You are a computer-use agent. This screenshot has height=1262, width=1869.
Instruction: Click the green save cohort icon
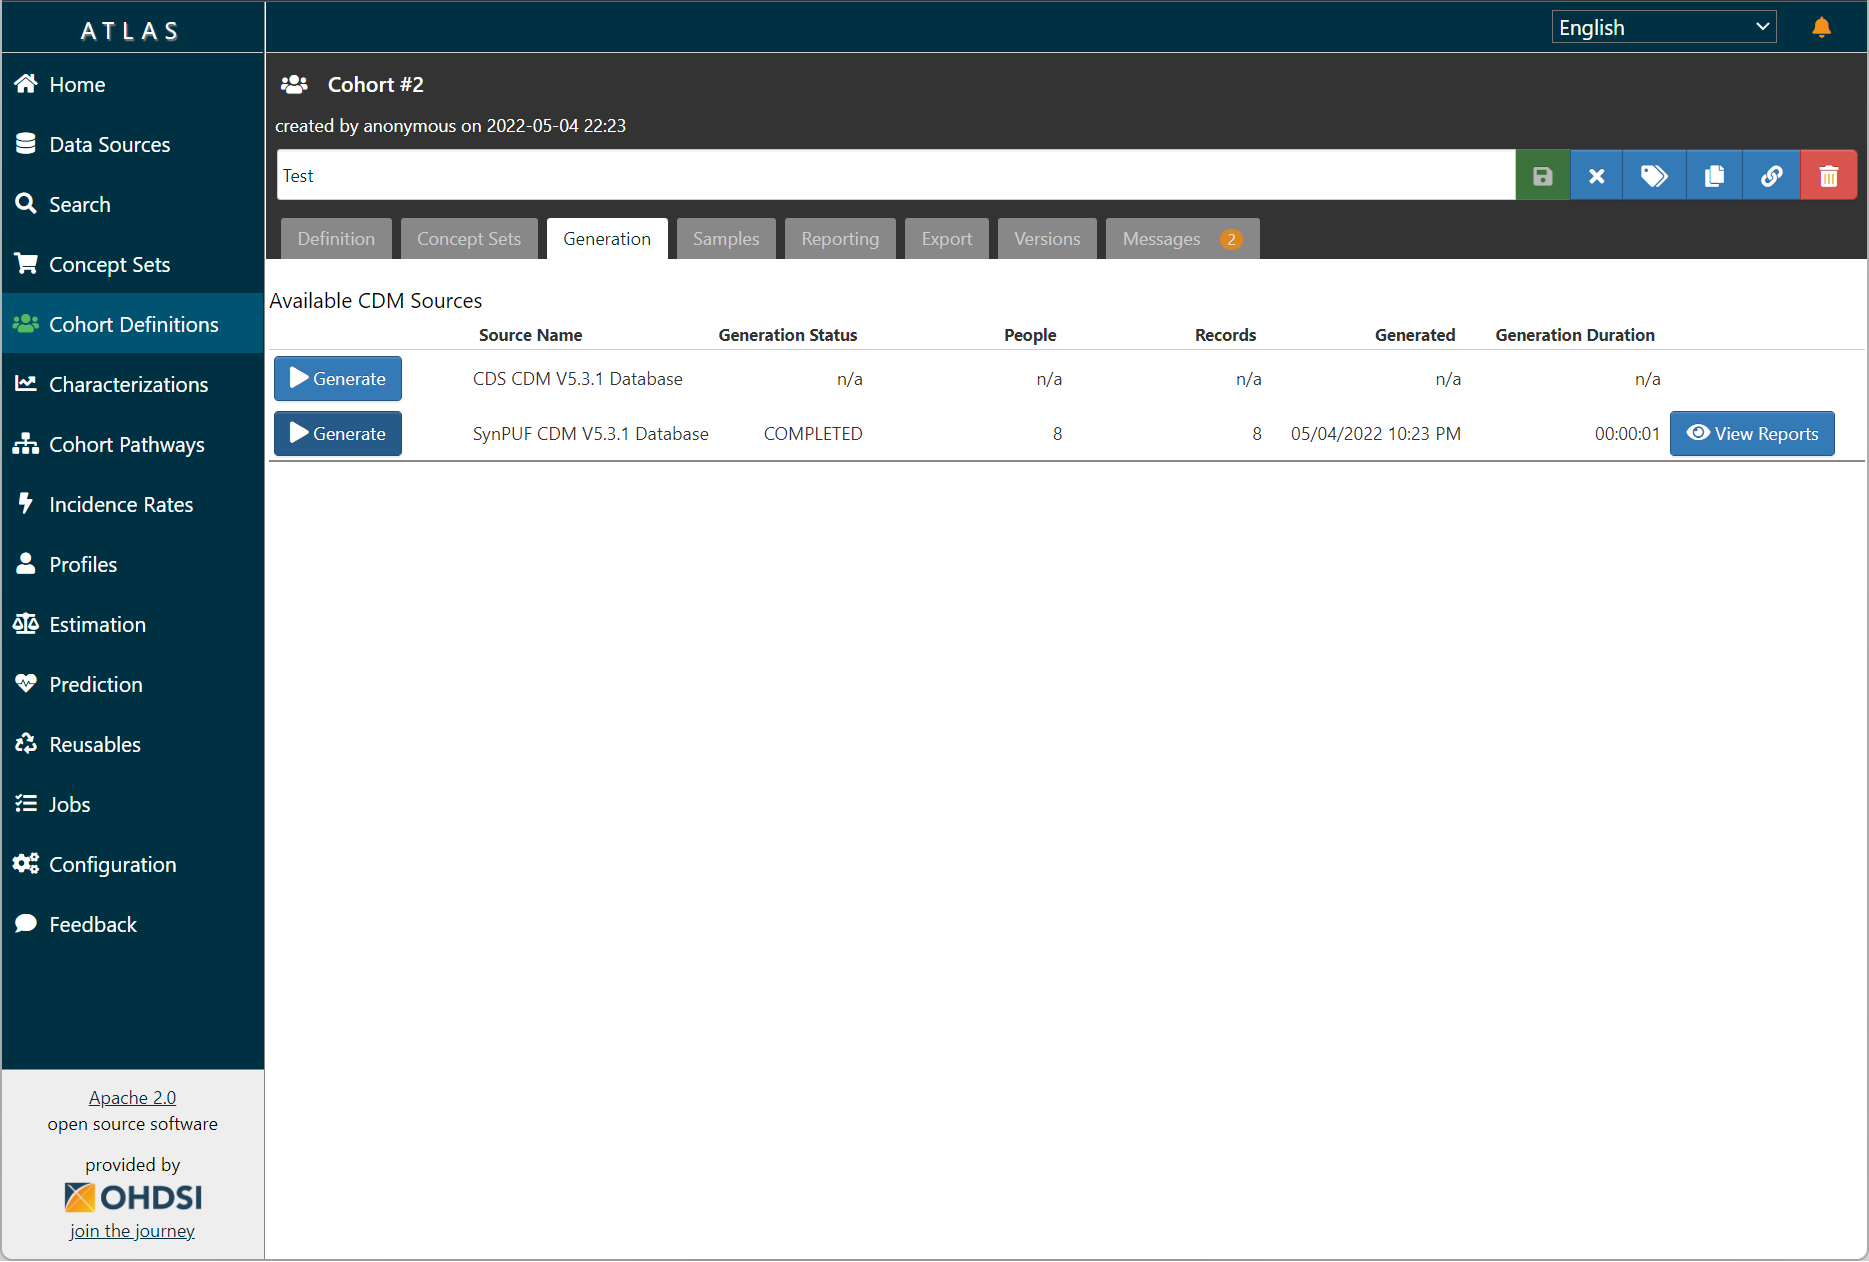click(1542, 176)
